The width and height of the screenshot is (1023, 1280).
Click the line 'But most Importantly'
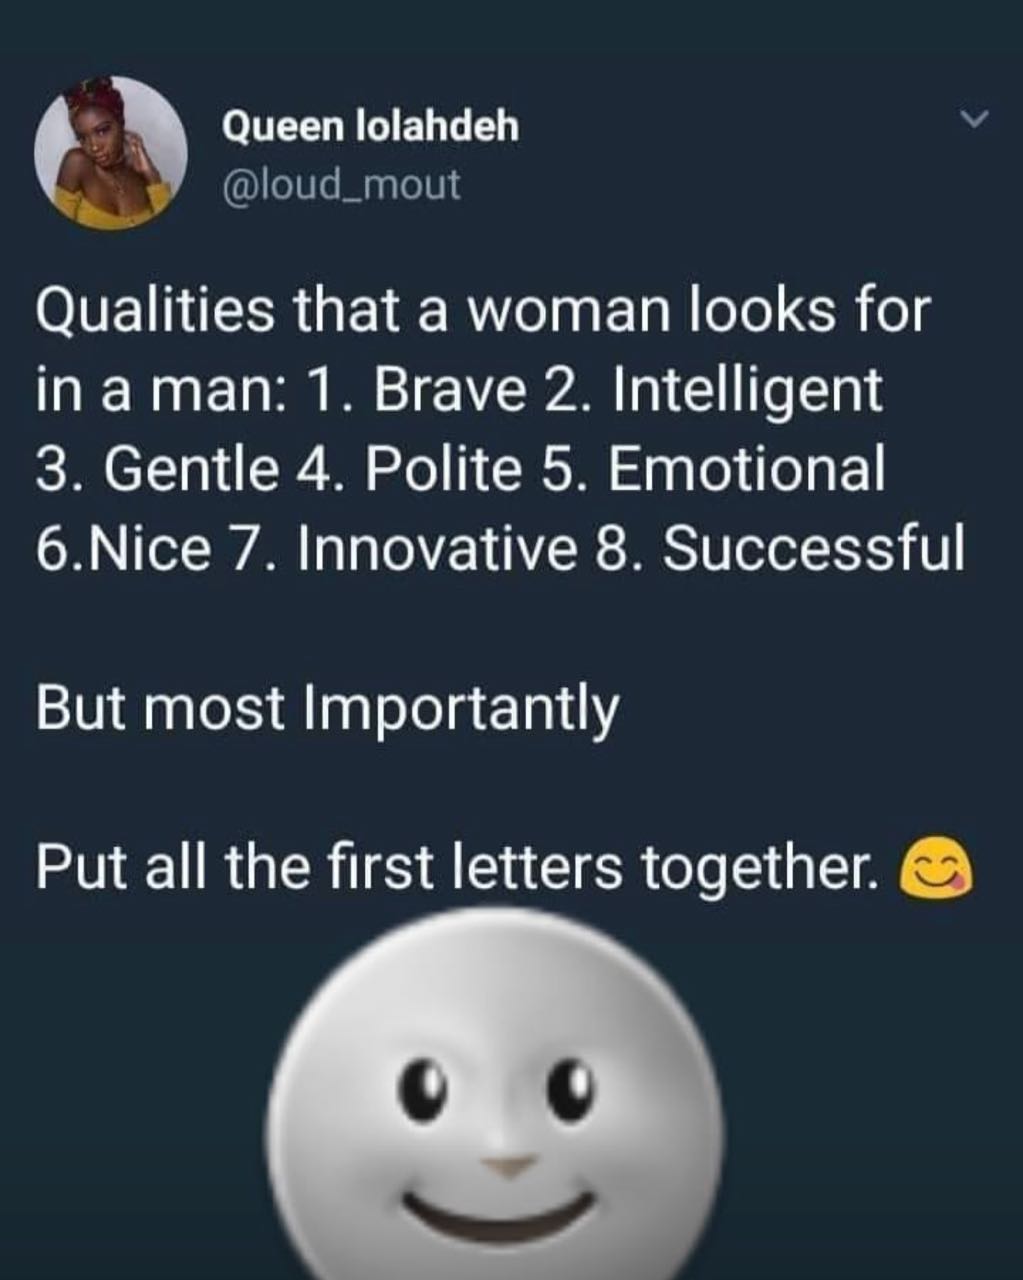[x=328, y=710]
